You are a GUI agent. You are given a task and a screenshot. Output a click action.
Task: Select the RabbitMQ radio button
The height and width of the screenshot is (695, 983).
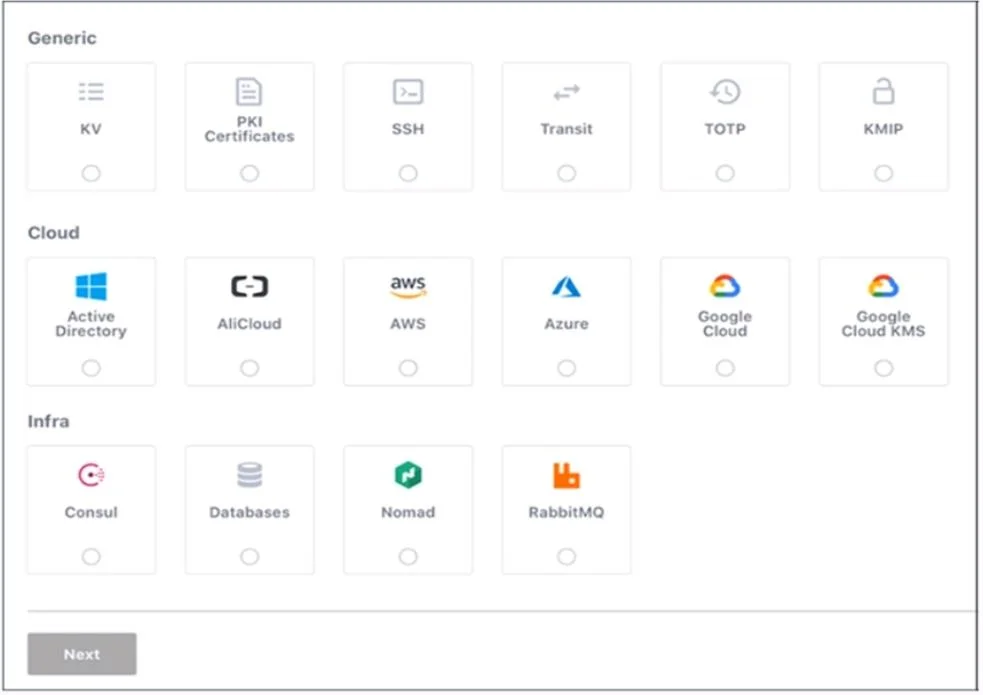(567, 557)
